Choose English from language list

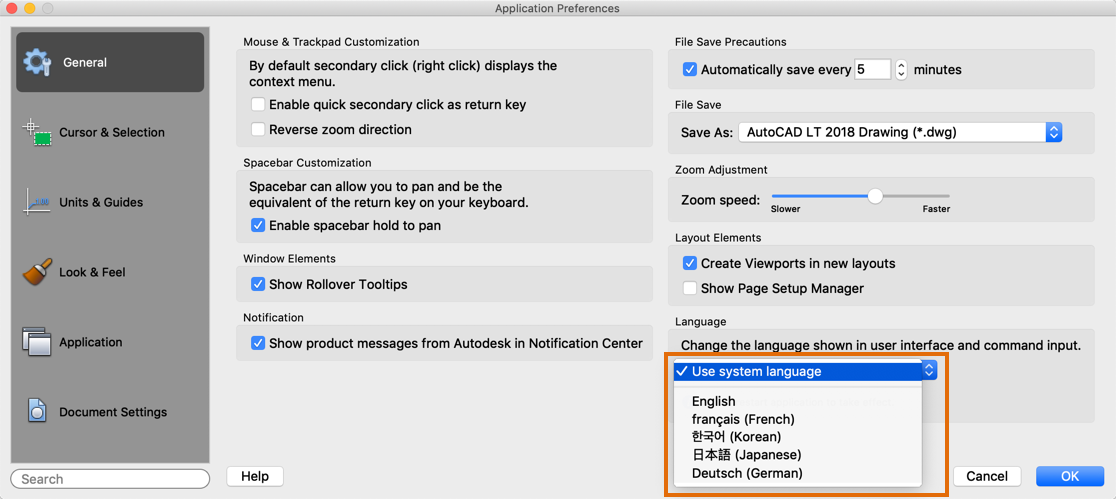point(713,401)
